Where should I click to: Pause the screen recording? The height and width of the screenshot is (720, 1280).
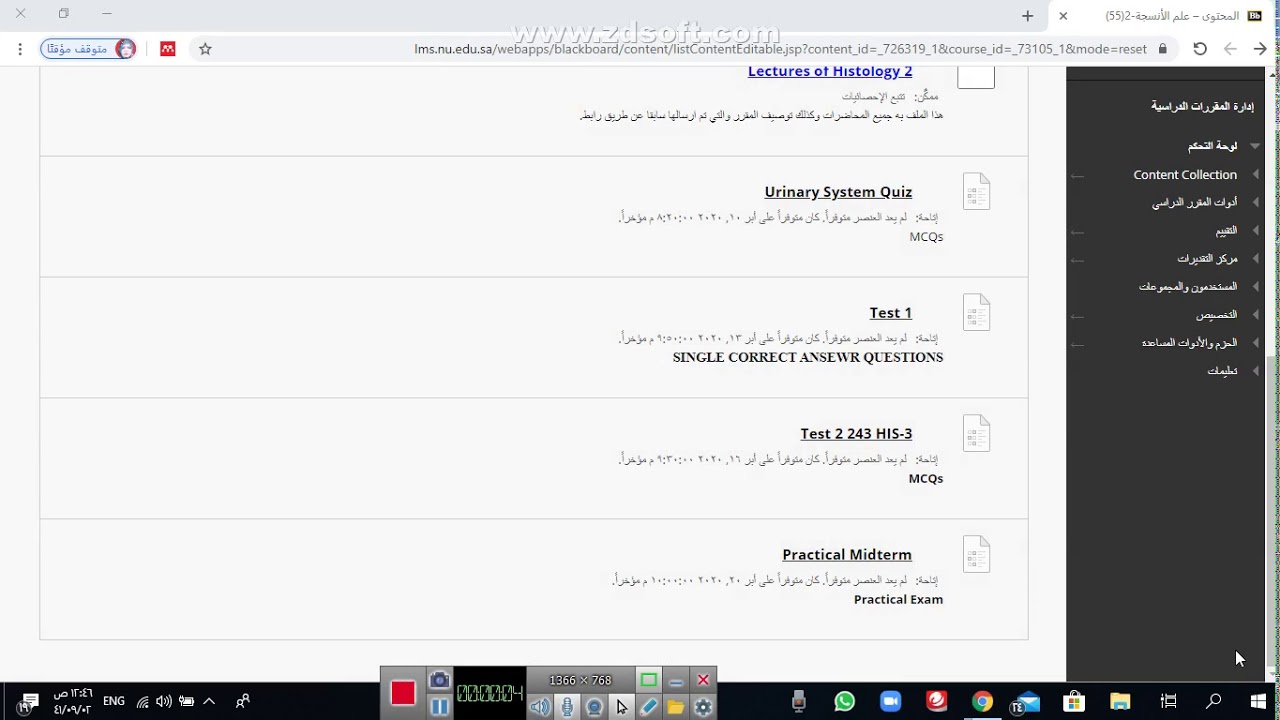click(x=439, y=707)
